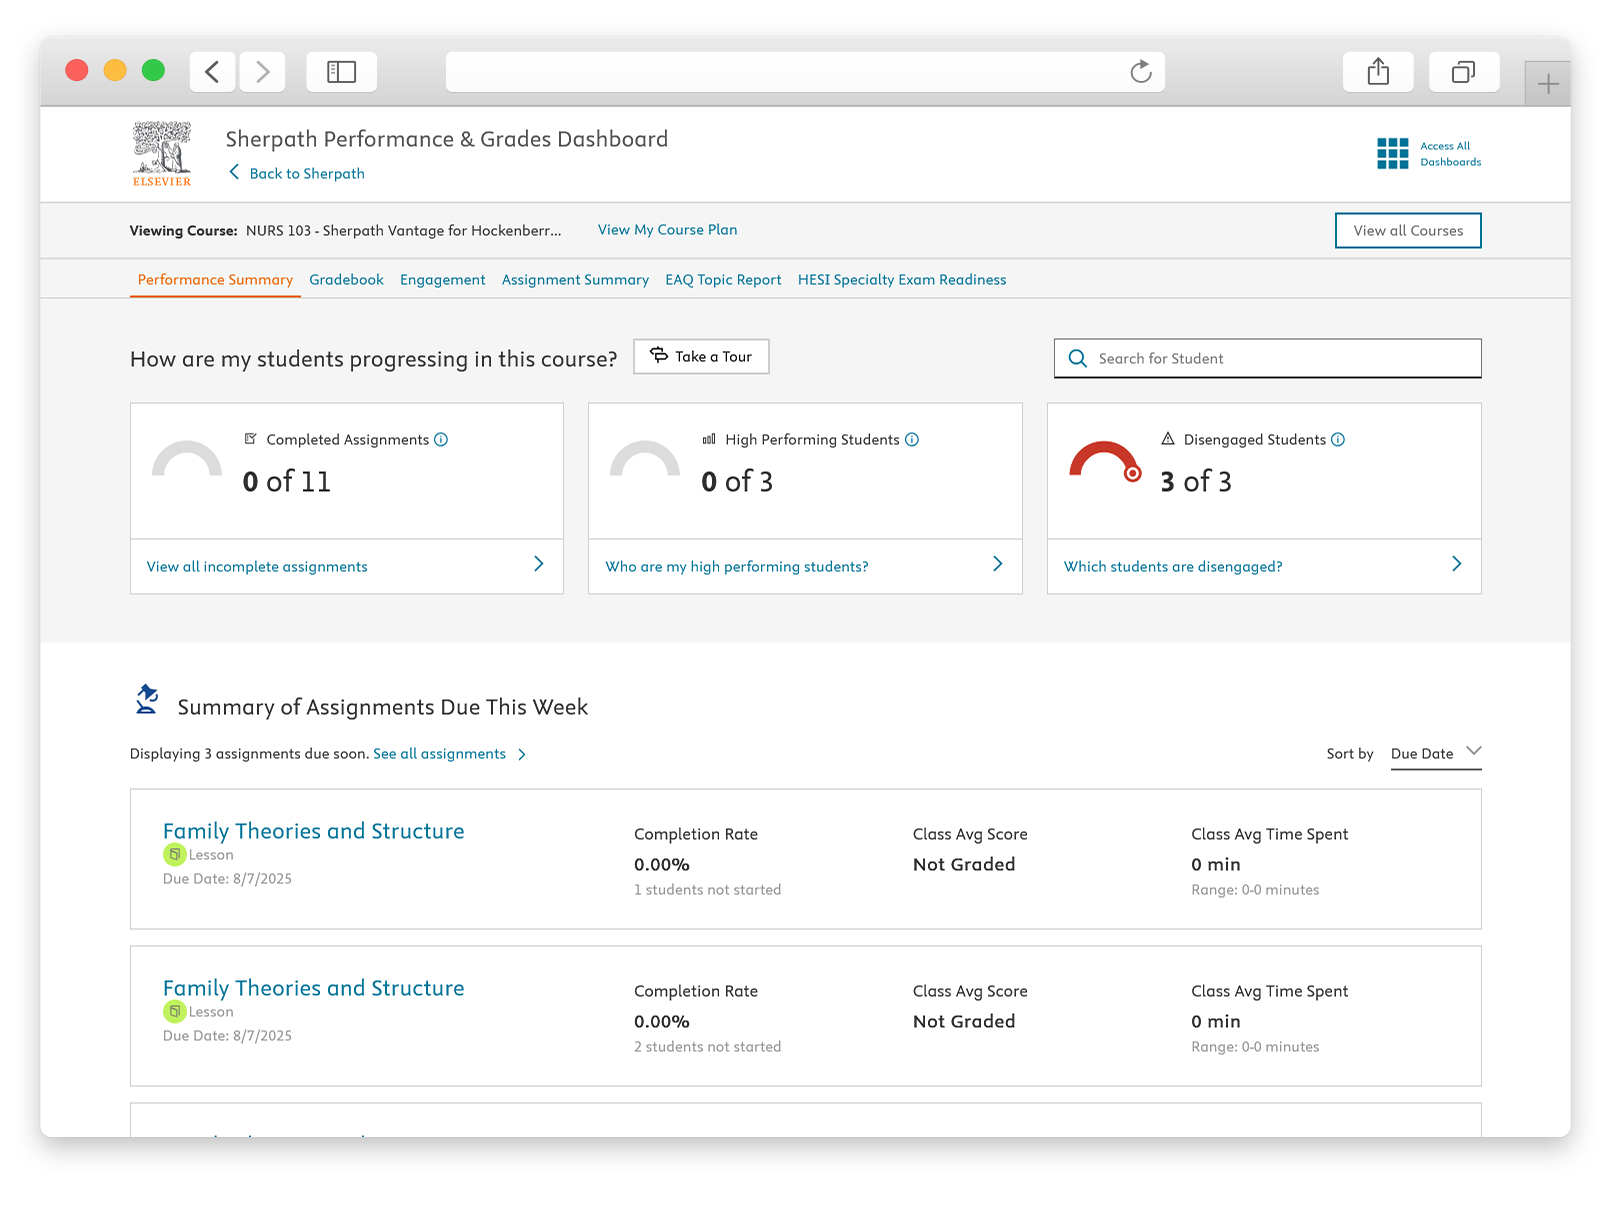Click the Completed Assignments gauge
1611x1215 pixels.
pyautogui.click(x=187, y=459)
